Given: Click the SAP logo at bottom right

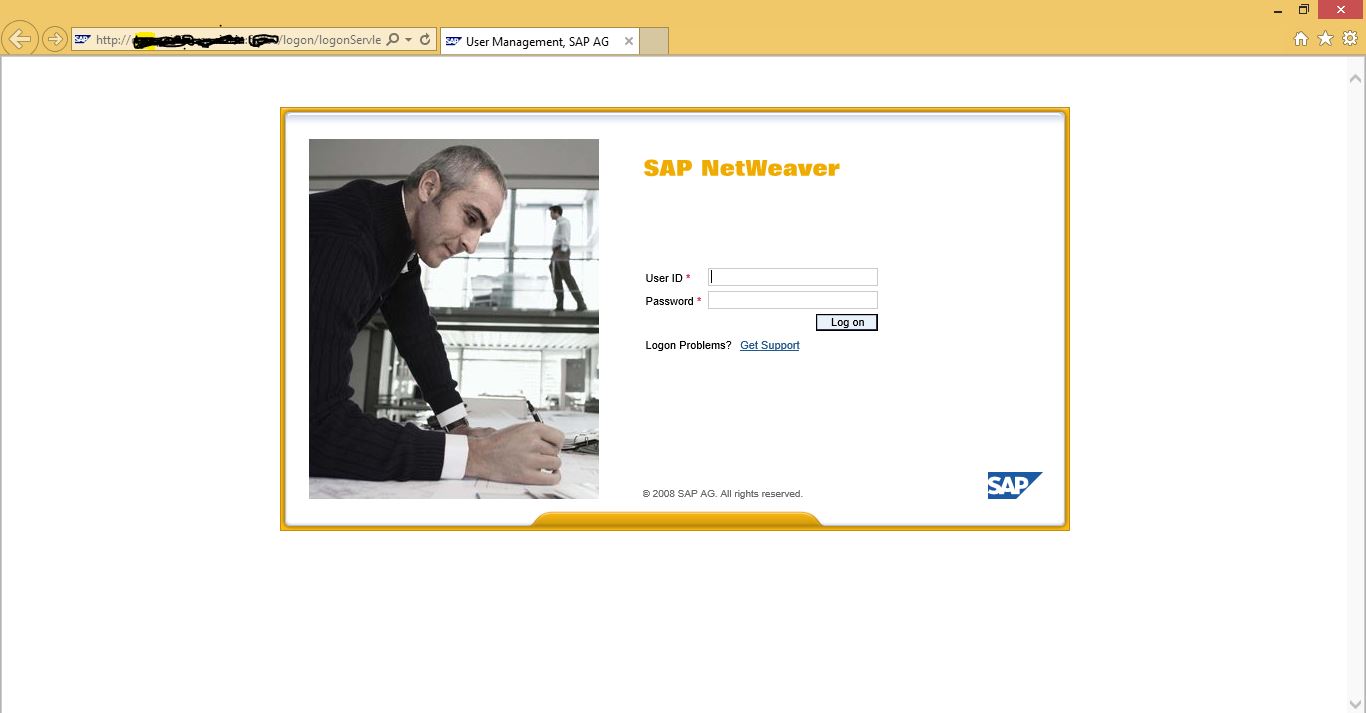Looking at the screenshot, I should (x=1013, y=486).
